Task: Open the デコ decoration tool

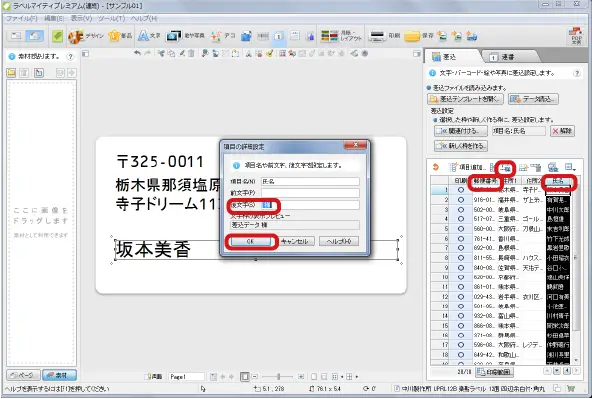Action: coord(223,36)
